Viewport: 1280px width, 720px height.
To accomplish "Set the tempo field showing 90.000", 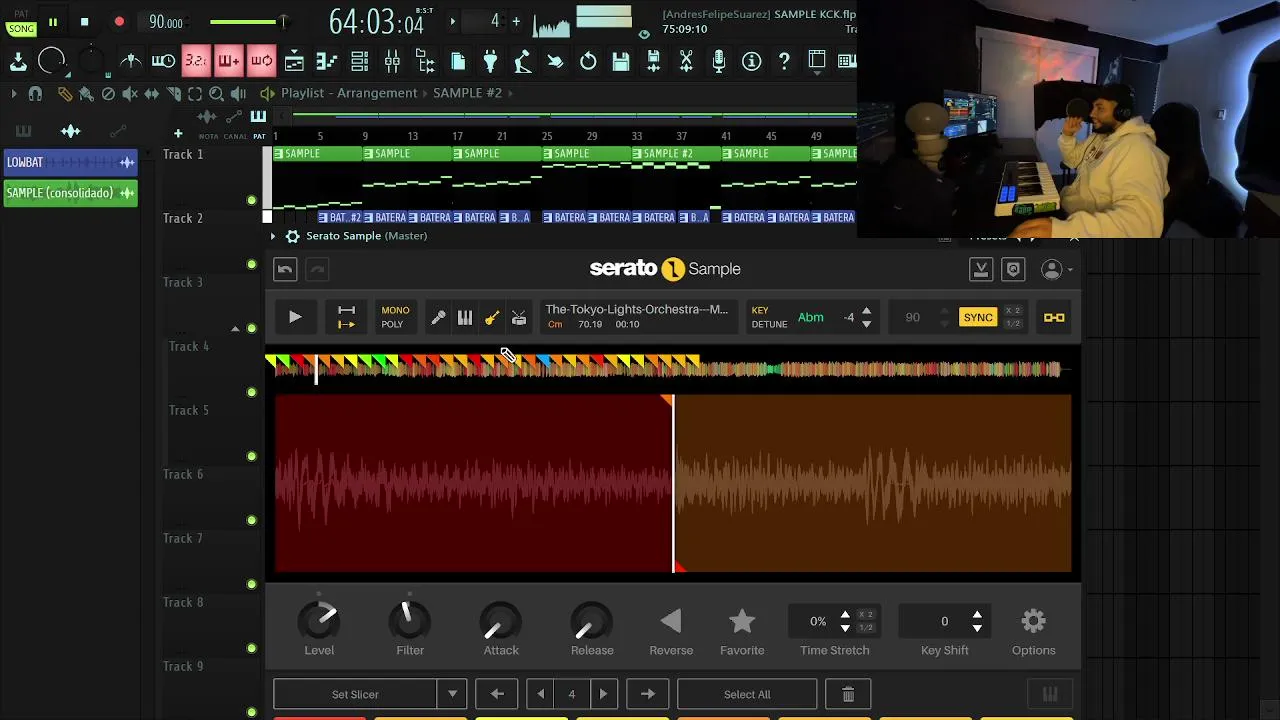I will click(x=166, y=22).
